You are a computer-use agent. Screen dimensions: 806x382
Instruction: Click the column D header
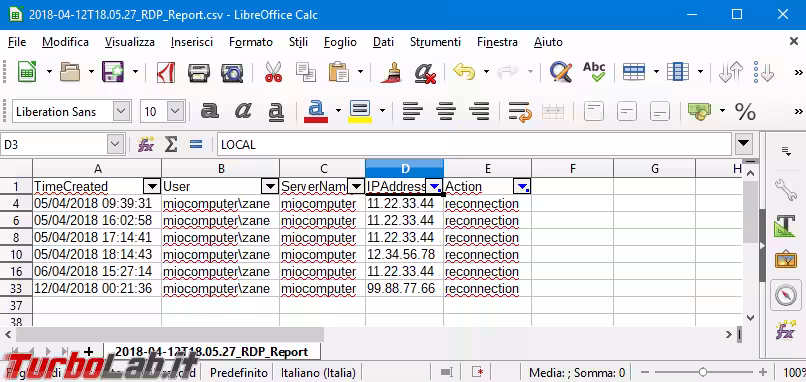pos(405,169)
